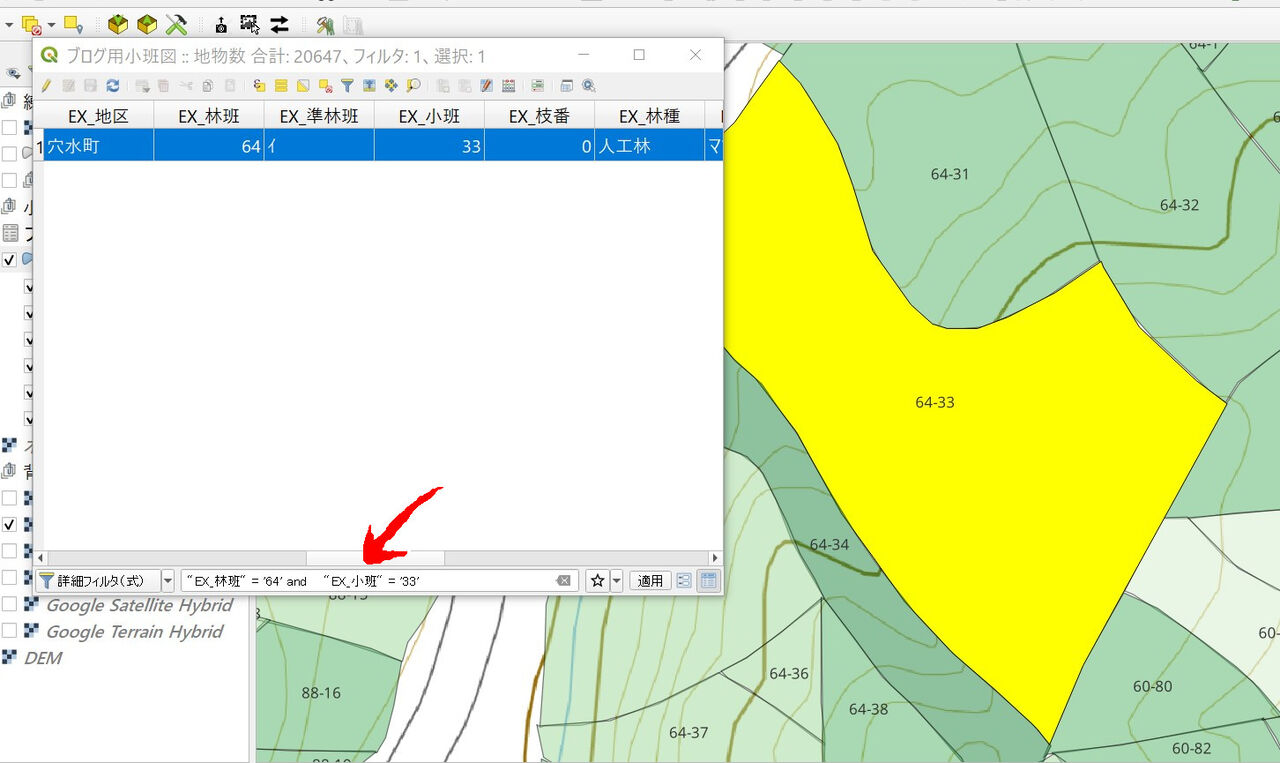Click the EX_小班 cell with value 33
Image resolution: width=1280 pixels, height=763 pixels.
pyautogui.click(x=429, y=146)
